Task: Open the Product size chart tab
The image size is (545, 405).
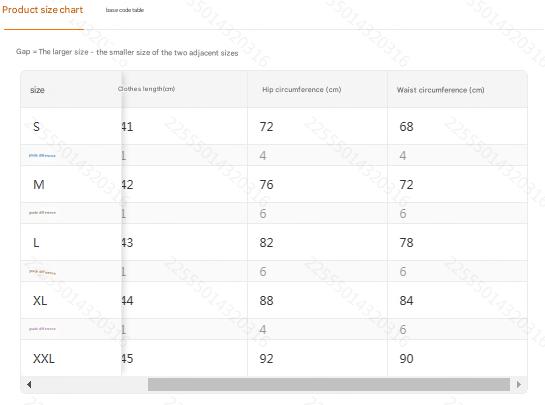Action: 42,10
